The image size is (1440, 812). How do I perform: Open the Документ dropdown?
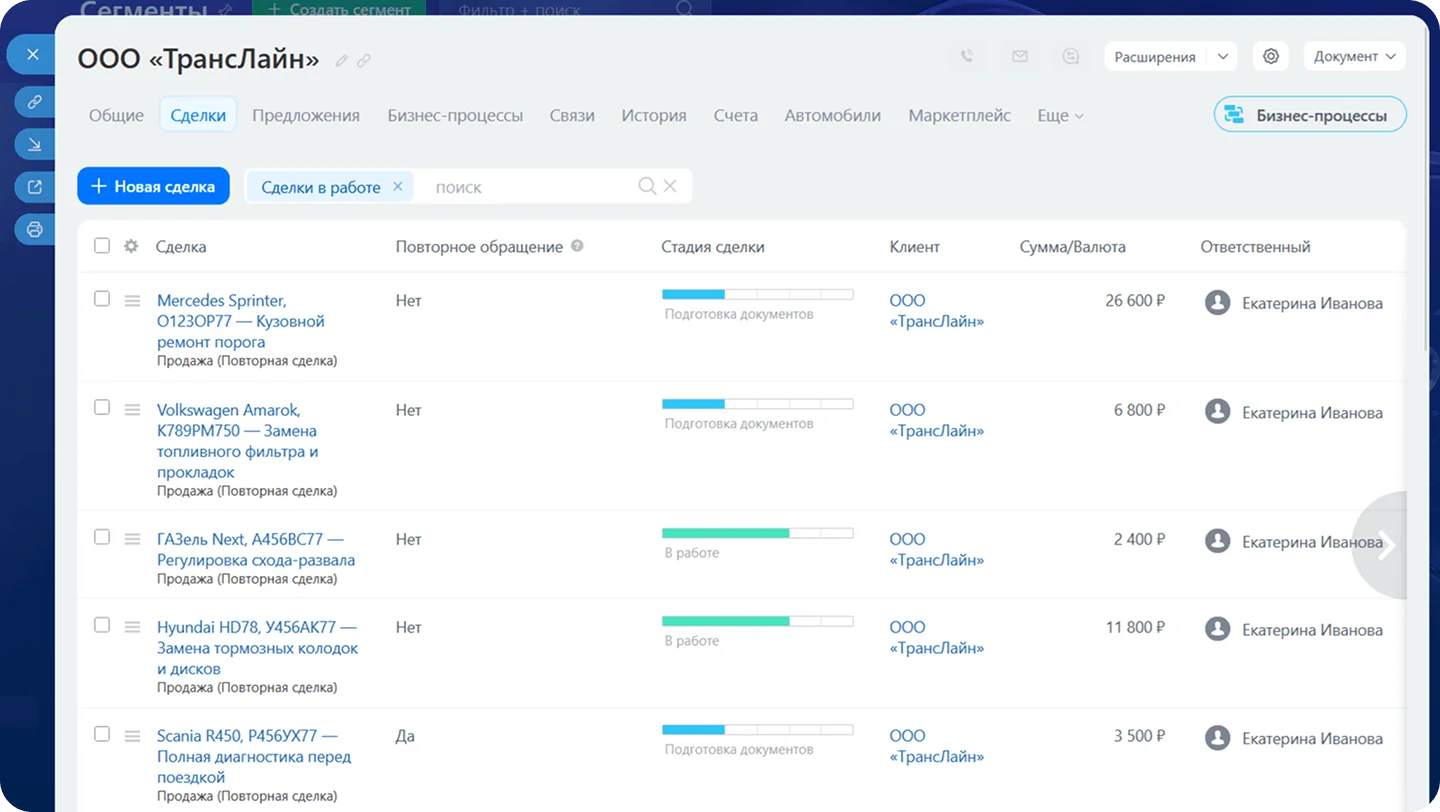click(1355, 57)
